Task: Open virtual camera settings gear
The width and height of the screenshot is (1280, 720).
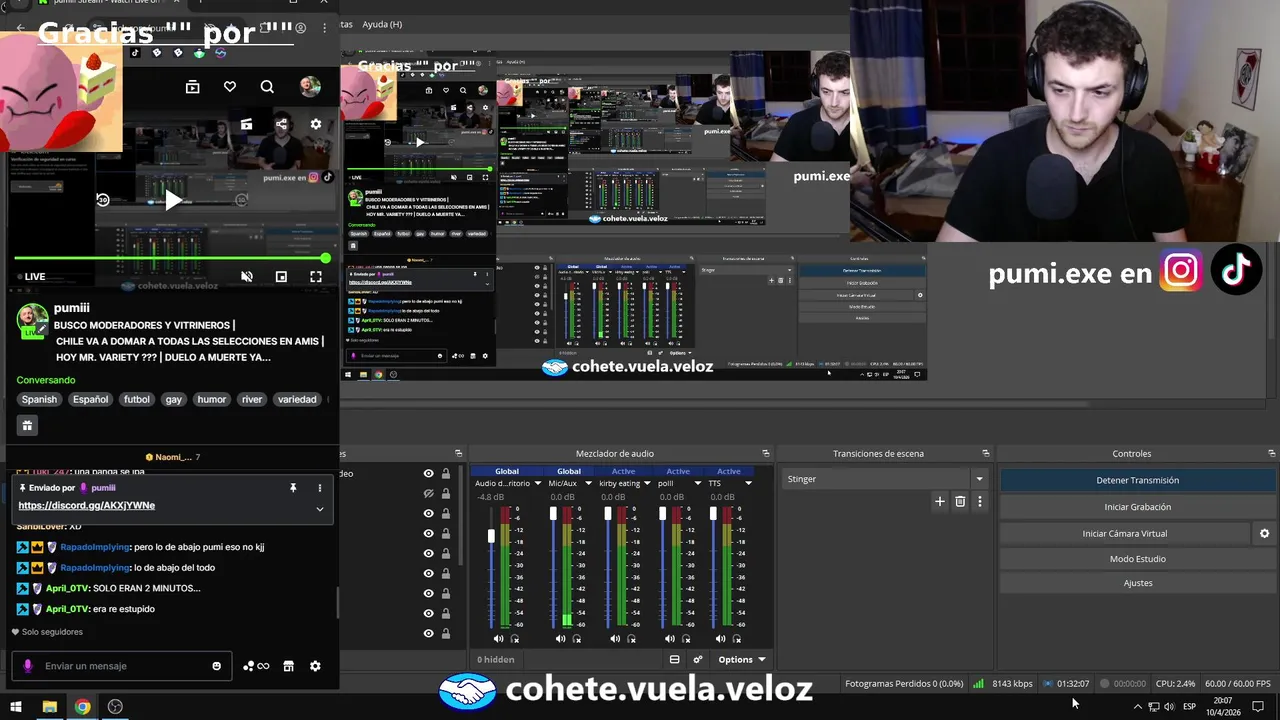Action: pyautogui.click(x=1264, y=534)
